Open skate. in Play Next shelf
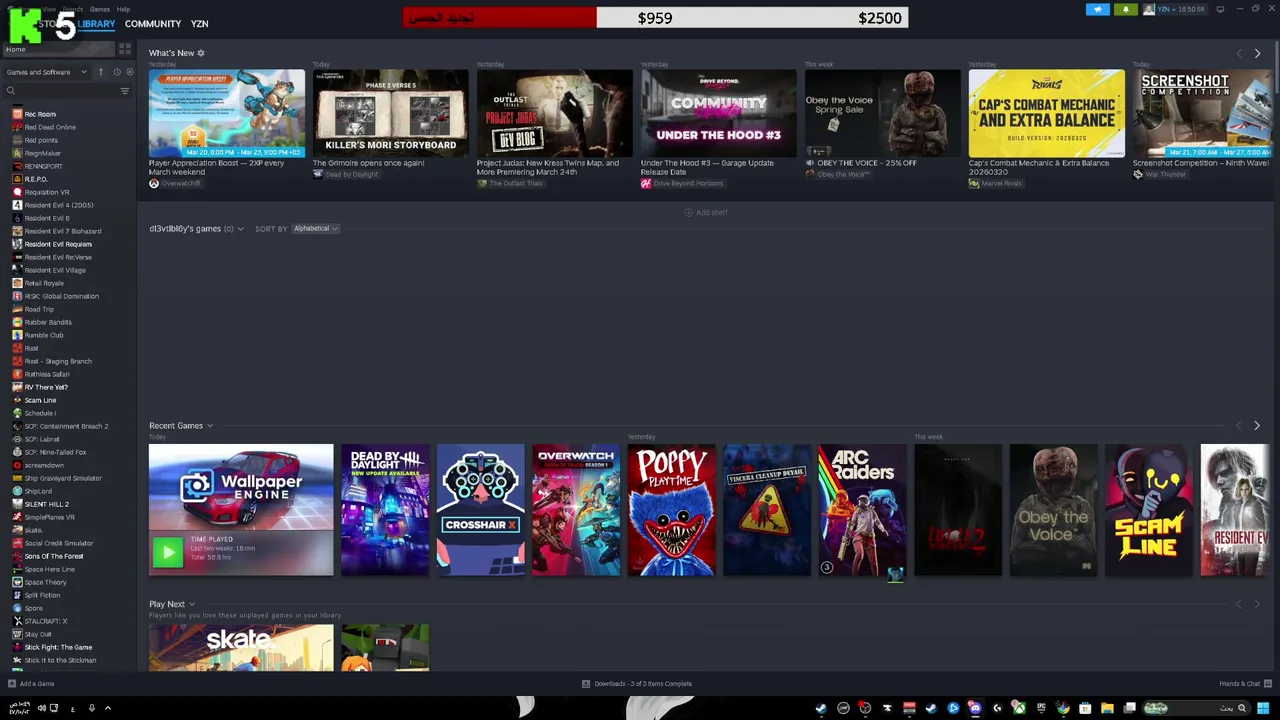 pos(241,647)
